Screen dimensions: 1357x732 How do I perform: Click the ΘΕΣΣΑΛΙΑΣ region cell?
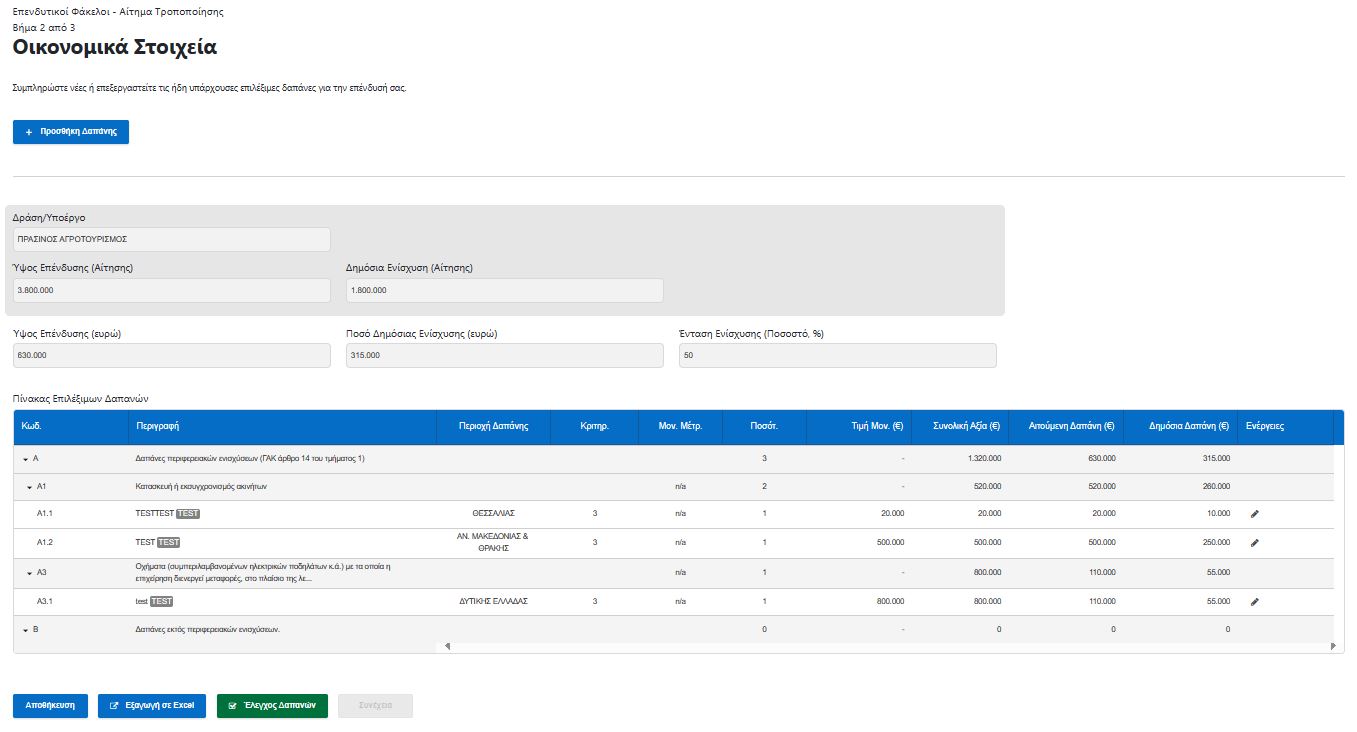[x=493, y=513]
